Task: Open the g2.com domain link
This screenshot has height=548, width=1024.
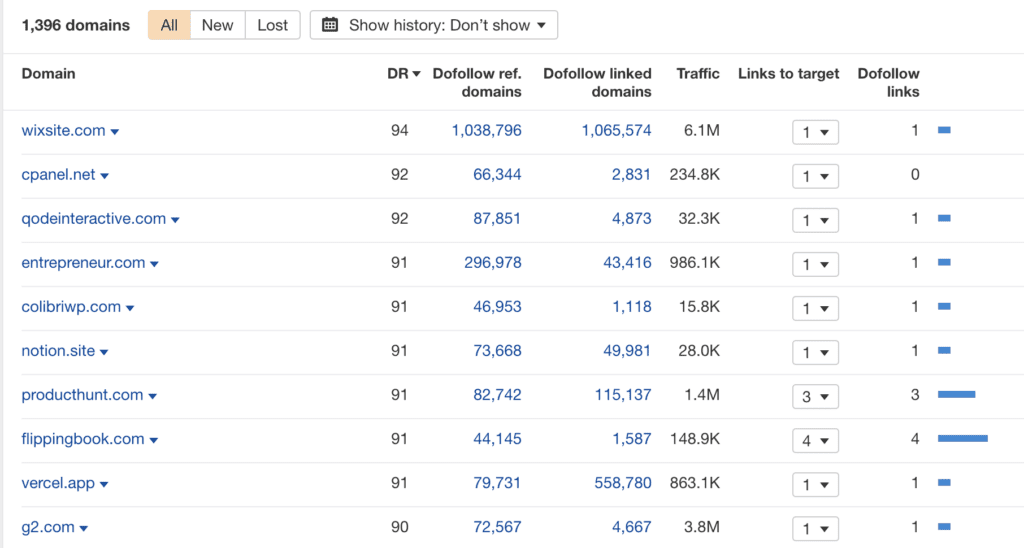Action: point(48,527)
